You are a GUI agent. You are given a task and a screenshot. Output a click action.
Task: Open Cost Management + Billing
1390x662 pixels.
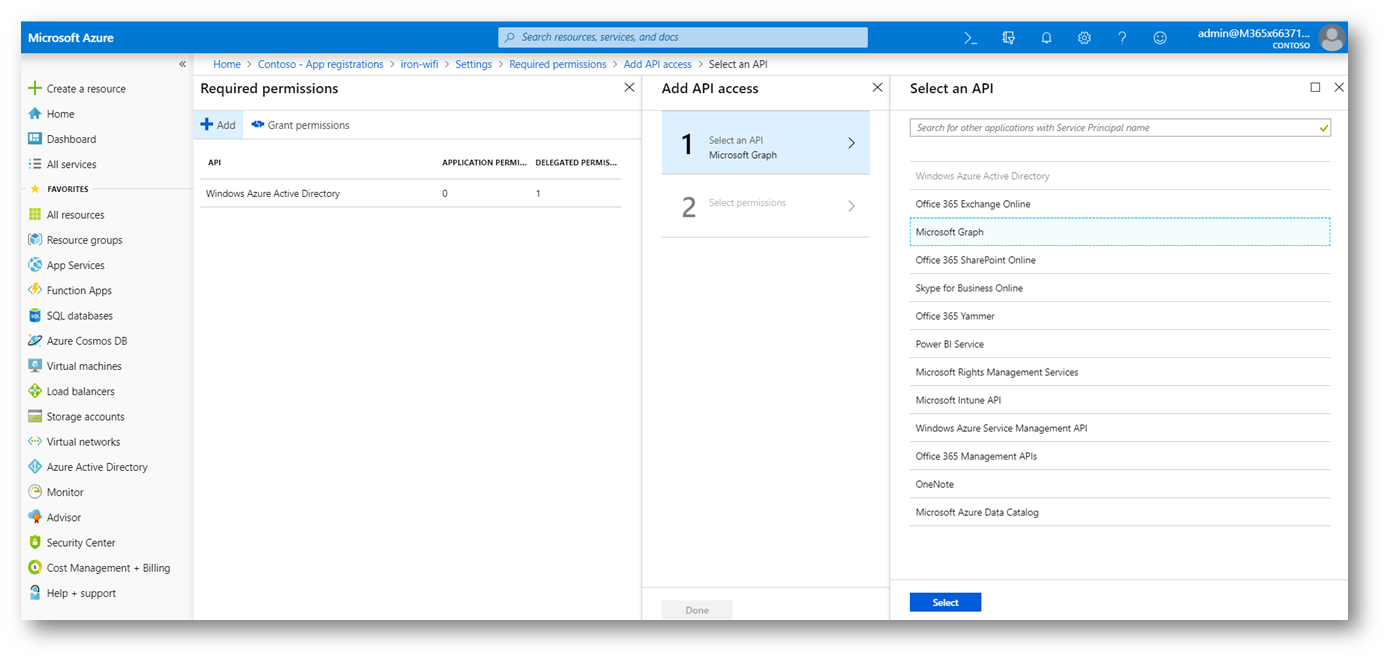pyautogui.click(x=99, y=568)
